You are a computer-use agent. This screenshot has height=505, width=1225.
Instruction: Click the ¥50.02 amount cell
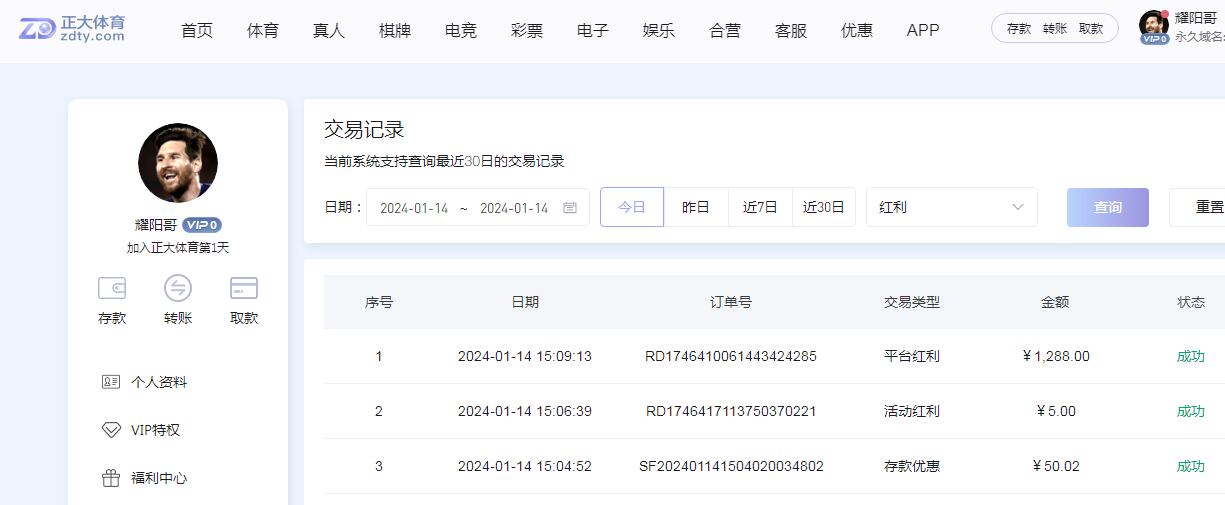click(1056, 466)
